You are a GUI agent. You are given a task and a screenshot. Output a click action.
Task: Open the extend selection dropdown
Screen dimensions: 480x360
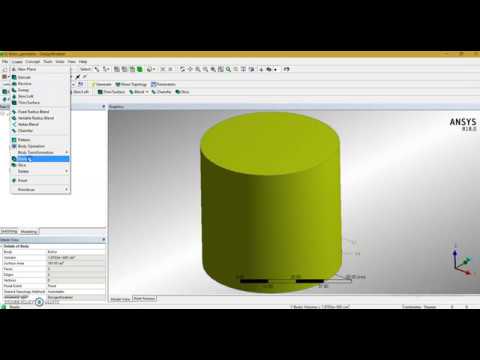151,69
